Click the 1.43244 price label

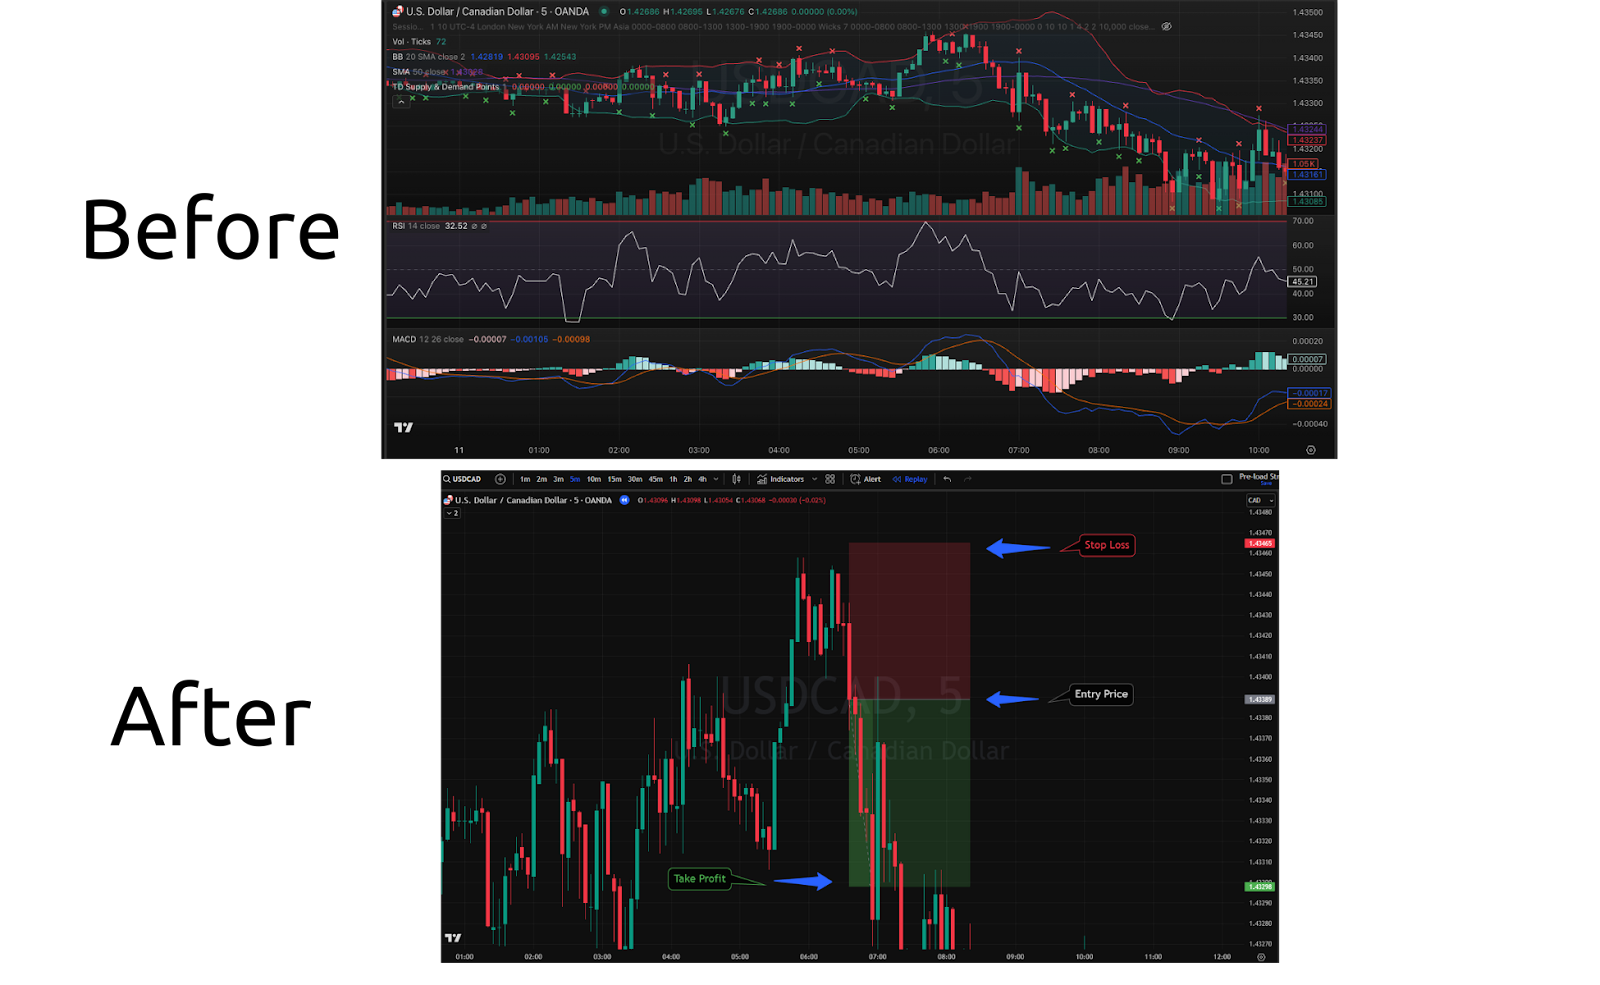1307,129
